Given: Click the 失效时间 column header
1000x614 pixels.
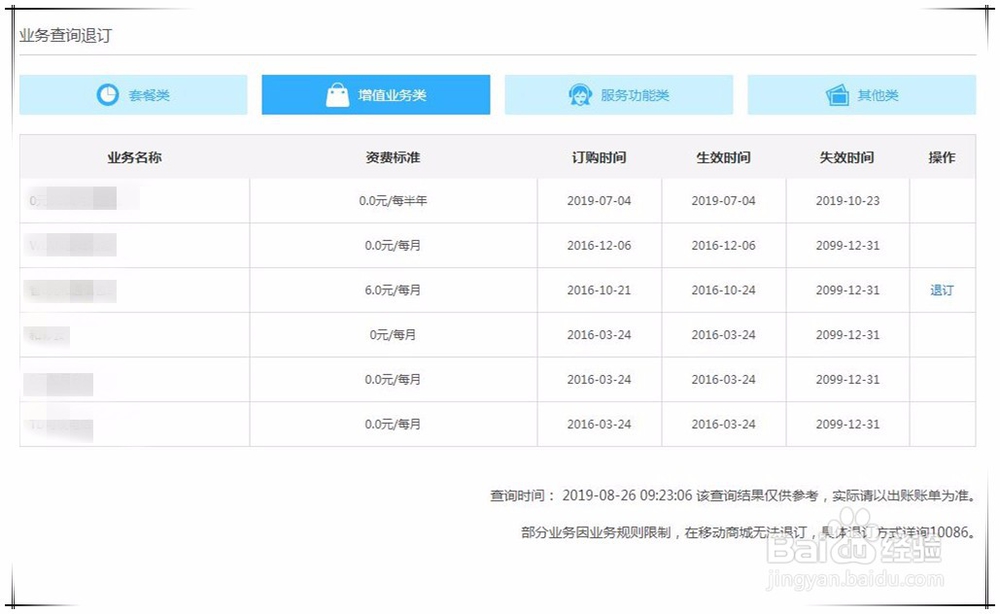Looking at the screenshot, I should pyautogui.click(x=848, y=157).
